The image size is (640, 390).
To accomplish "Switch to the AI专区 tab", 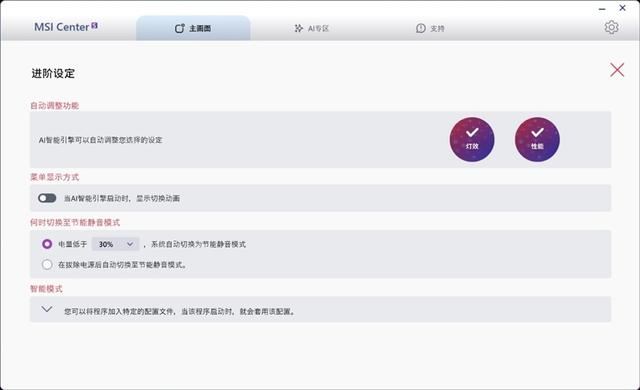I will [x=311, y=28].
